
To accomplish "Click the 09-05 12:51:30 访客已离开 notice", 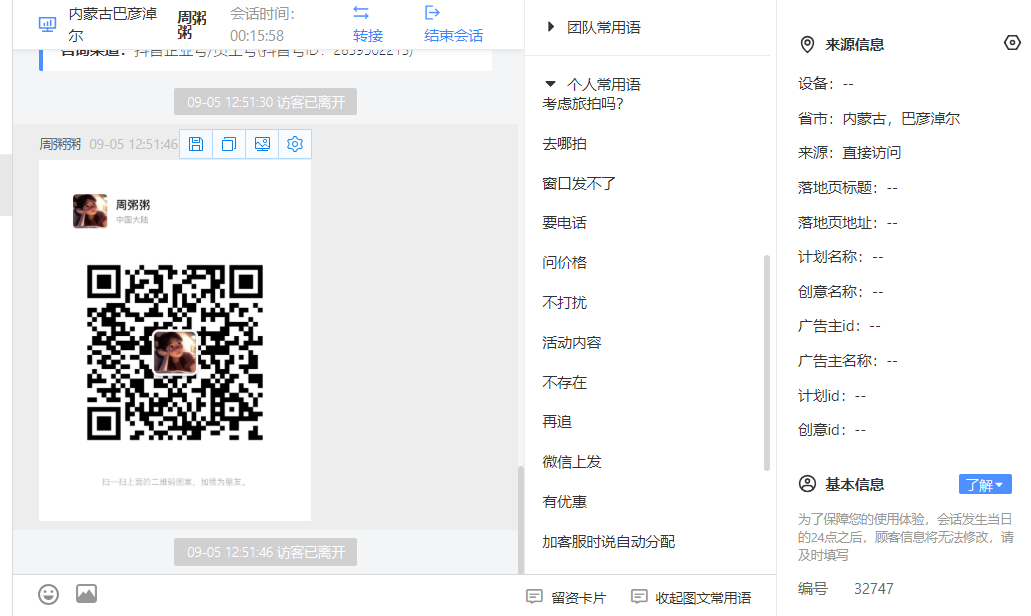I will (266, 102).
